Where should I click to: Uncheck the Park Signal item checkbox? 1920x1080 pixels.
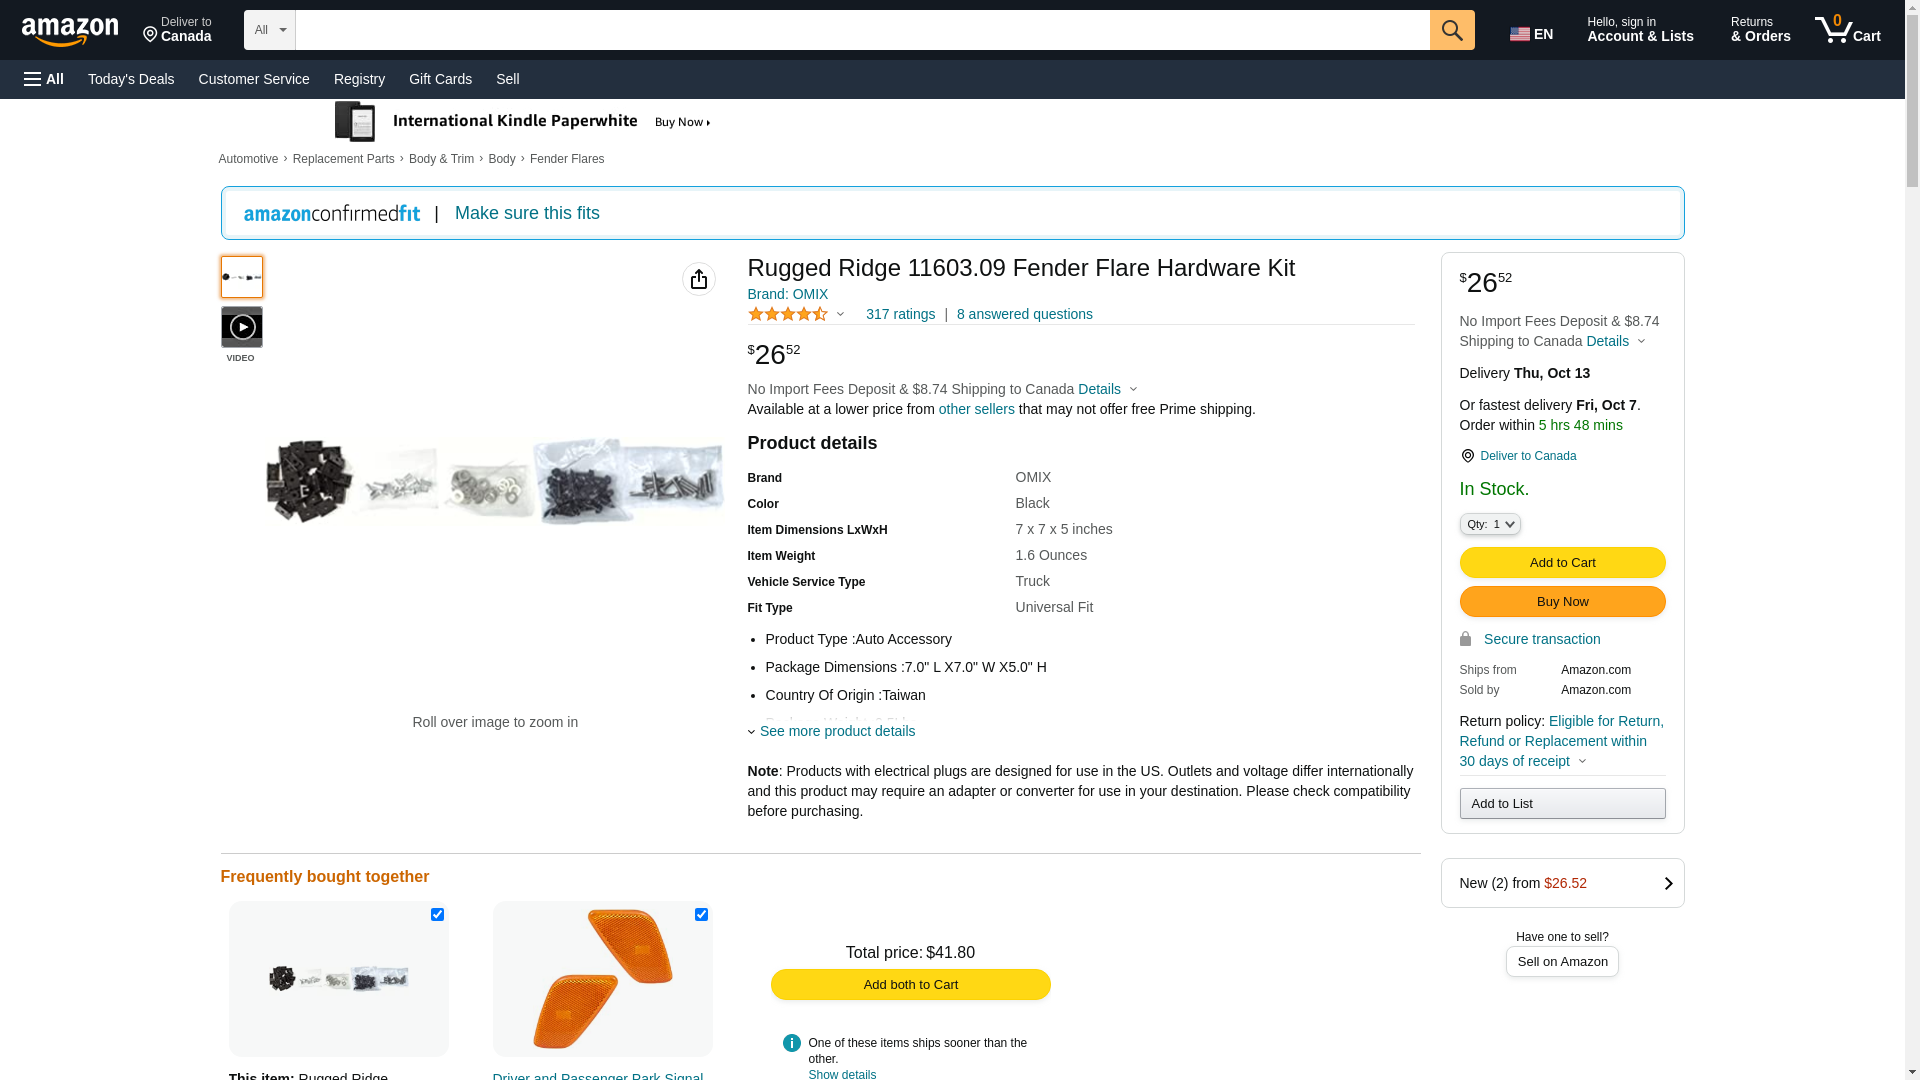coord(701,914)
